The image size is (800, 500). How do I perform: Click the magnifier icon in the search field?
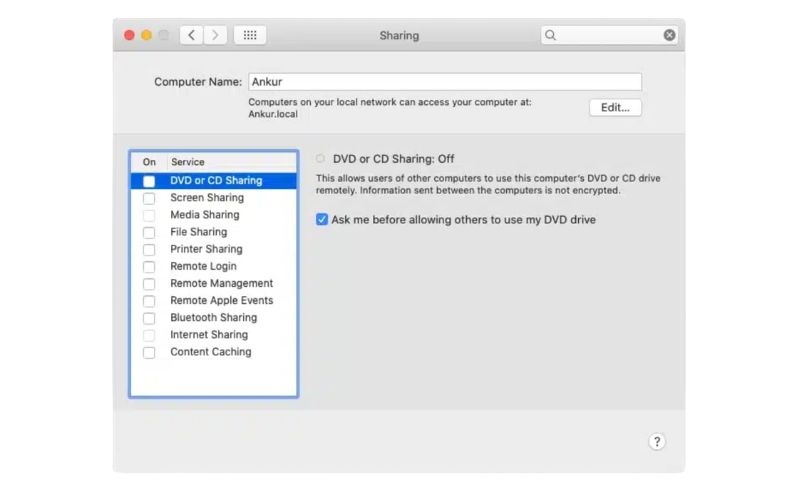coord(550,35)
